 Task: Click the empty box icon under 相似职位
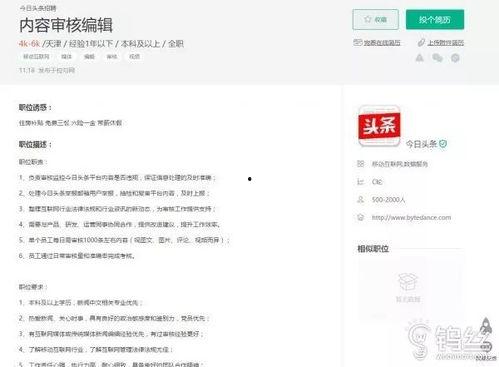tap(408, 282)
